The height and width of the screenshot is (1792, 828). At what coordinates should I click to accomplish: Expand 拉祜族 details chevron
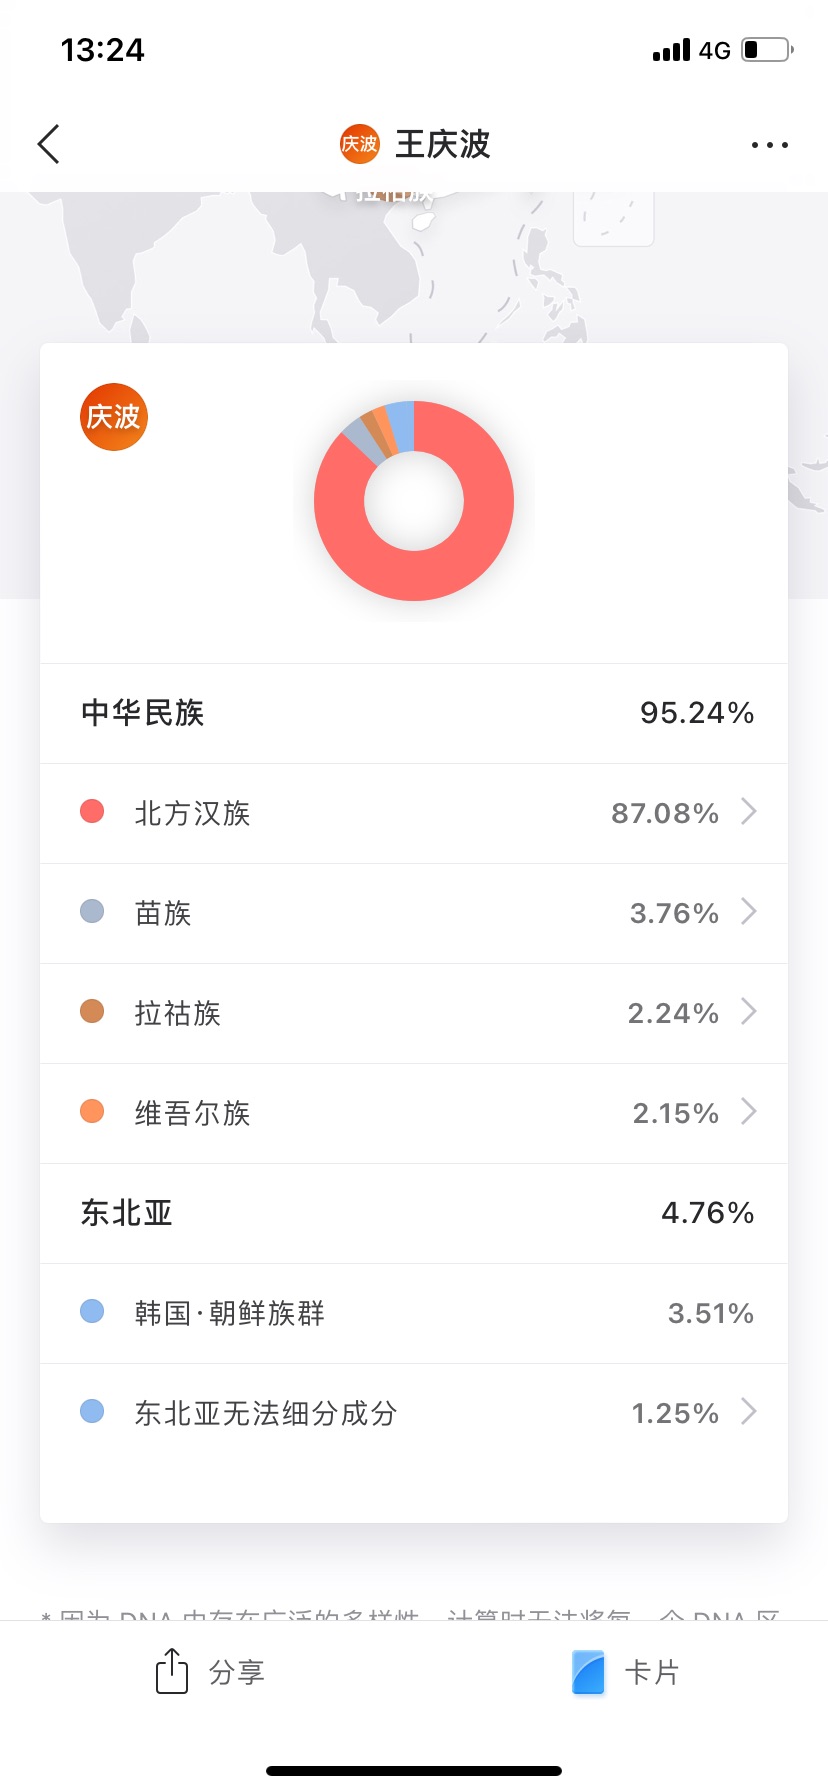coord(748,1012)
